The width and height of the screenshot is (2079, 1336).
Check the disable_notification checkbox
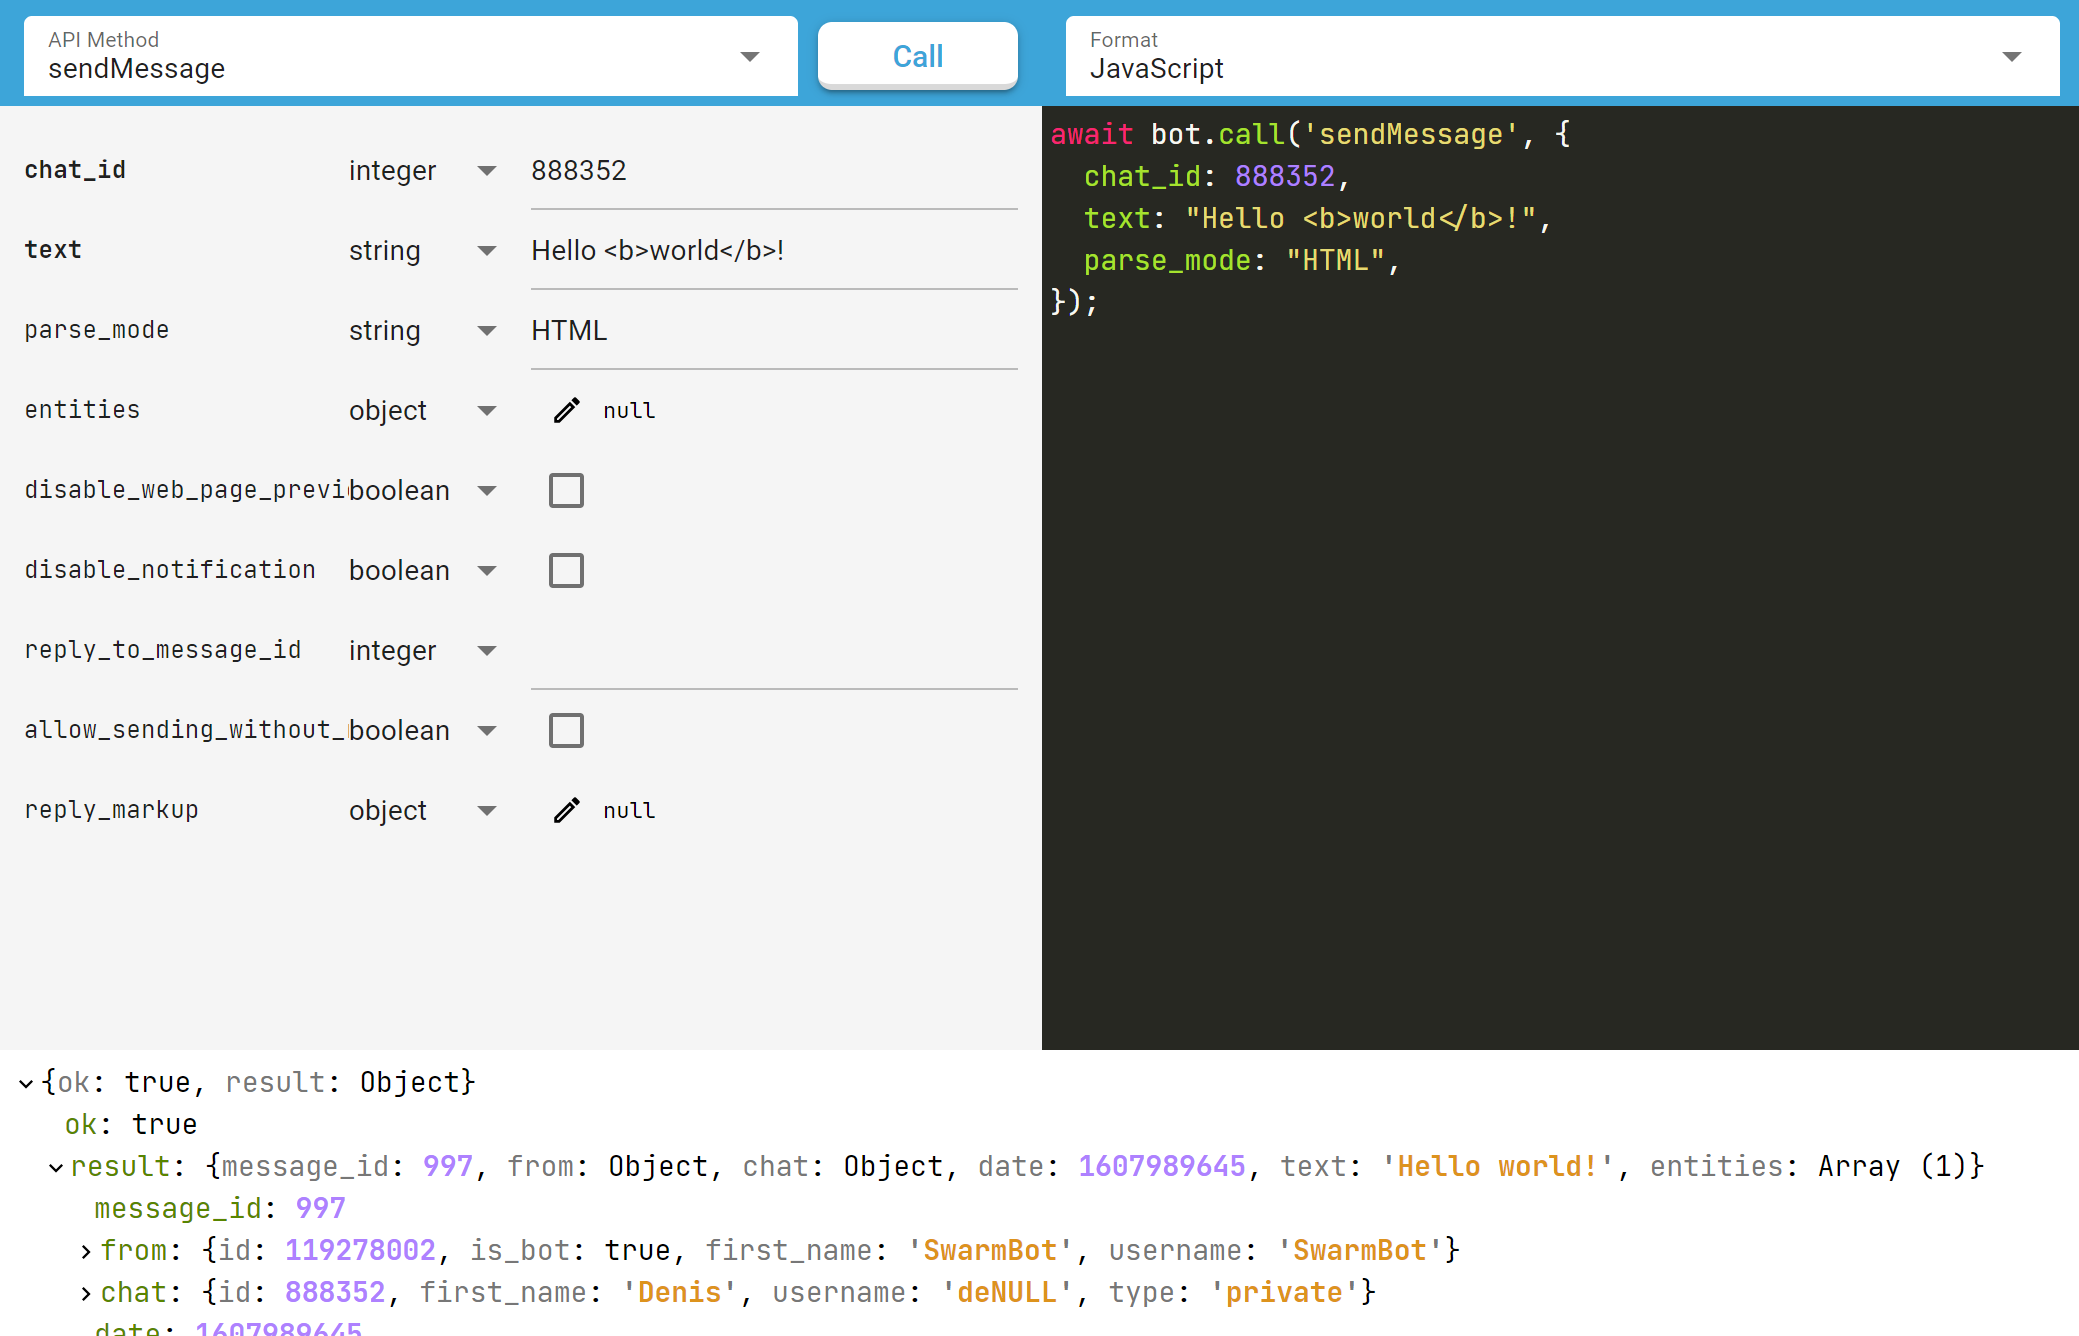pos(566,571)
